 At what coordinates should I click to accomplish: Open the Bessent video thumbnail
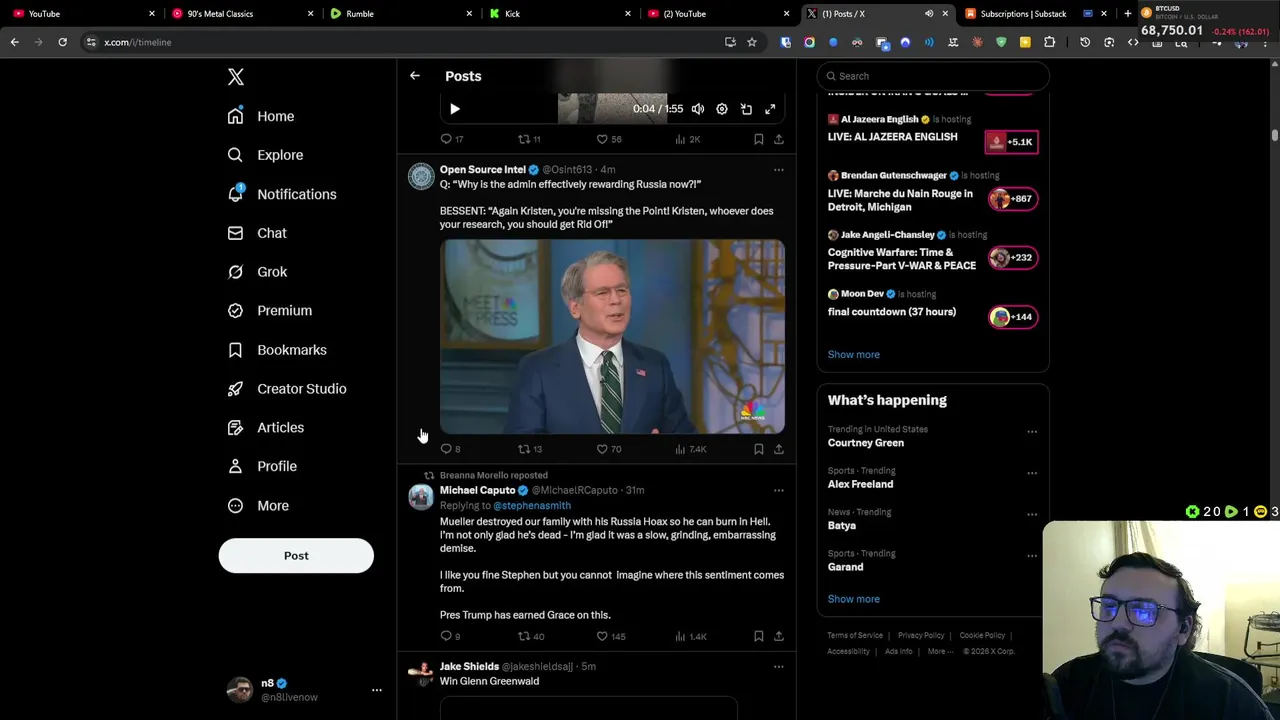(612, 336)
